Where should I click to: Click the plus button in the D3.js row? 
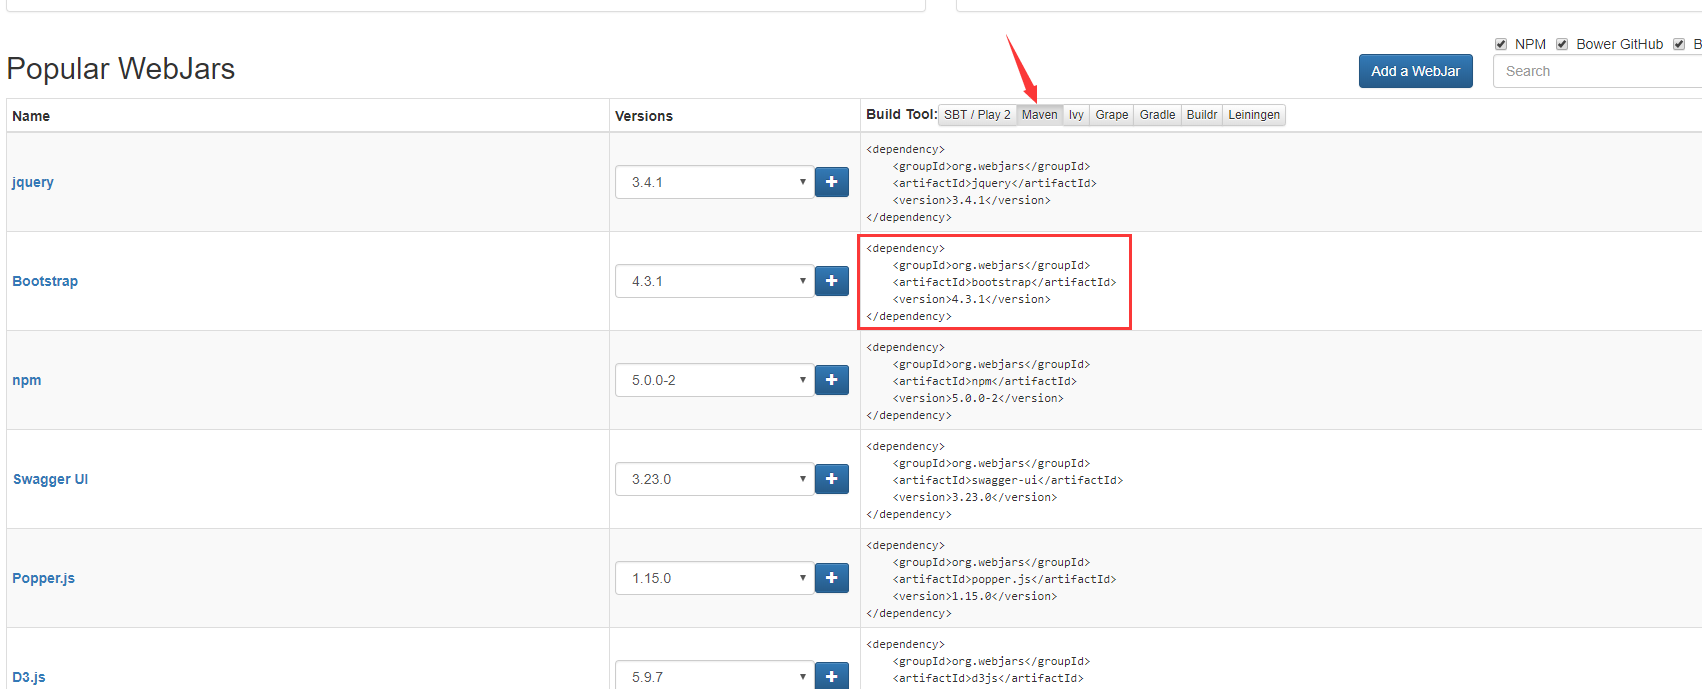click(831, 675)
